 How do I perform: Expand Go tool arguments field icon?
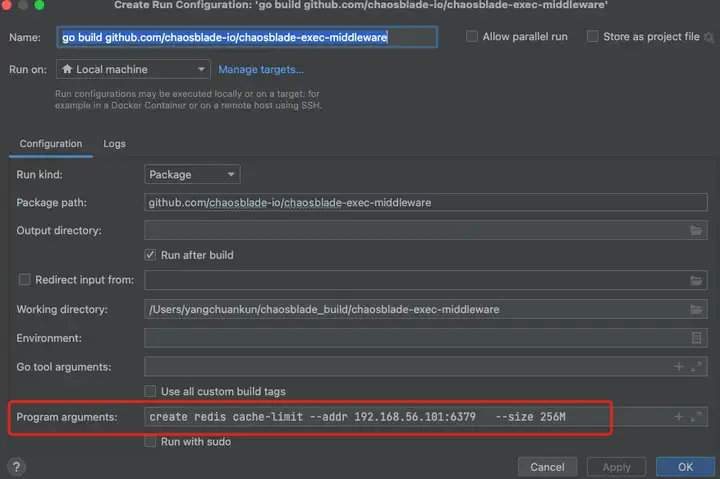696,366
